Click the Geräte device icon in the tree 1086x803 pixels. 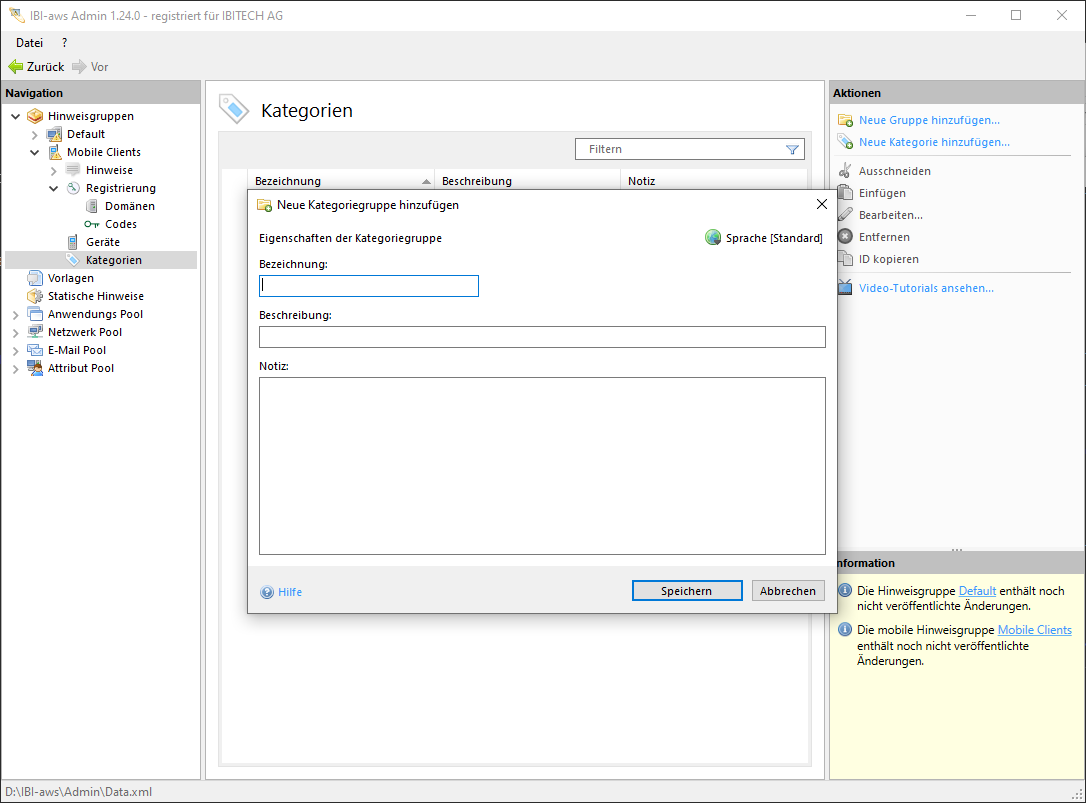(x=73, y=242)
